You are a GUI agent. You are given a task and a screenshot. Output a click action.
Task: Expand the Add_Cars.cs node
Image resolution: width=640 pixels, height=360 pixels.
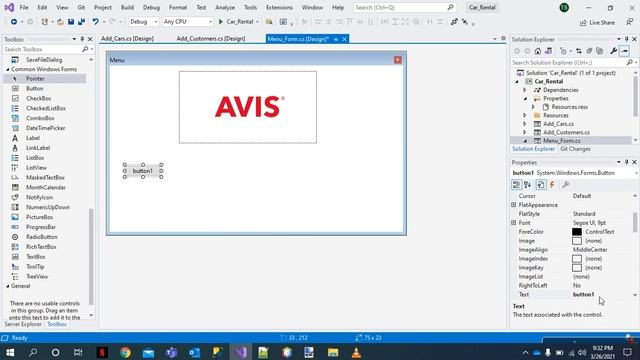[x=525, y=124]
